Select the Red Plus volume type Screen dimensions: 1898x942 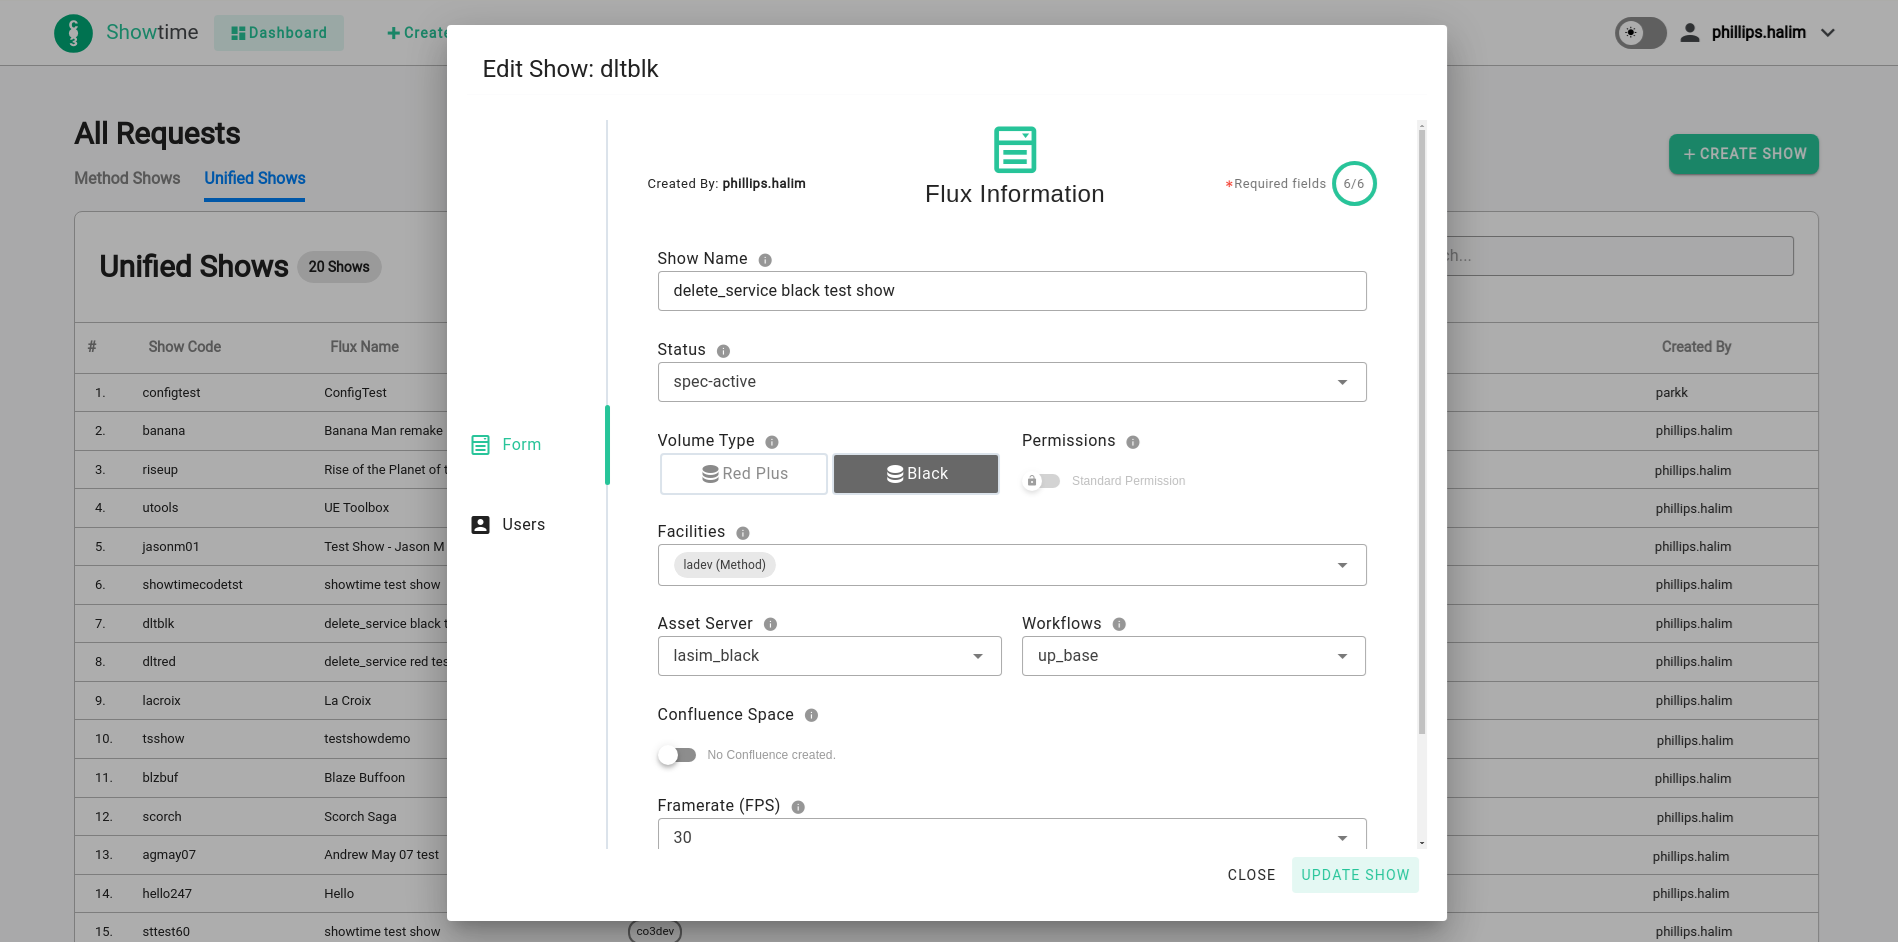pos(744,474)
